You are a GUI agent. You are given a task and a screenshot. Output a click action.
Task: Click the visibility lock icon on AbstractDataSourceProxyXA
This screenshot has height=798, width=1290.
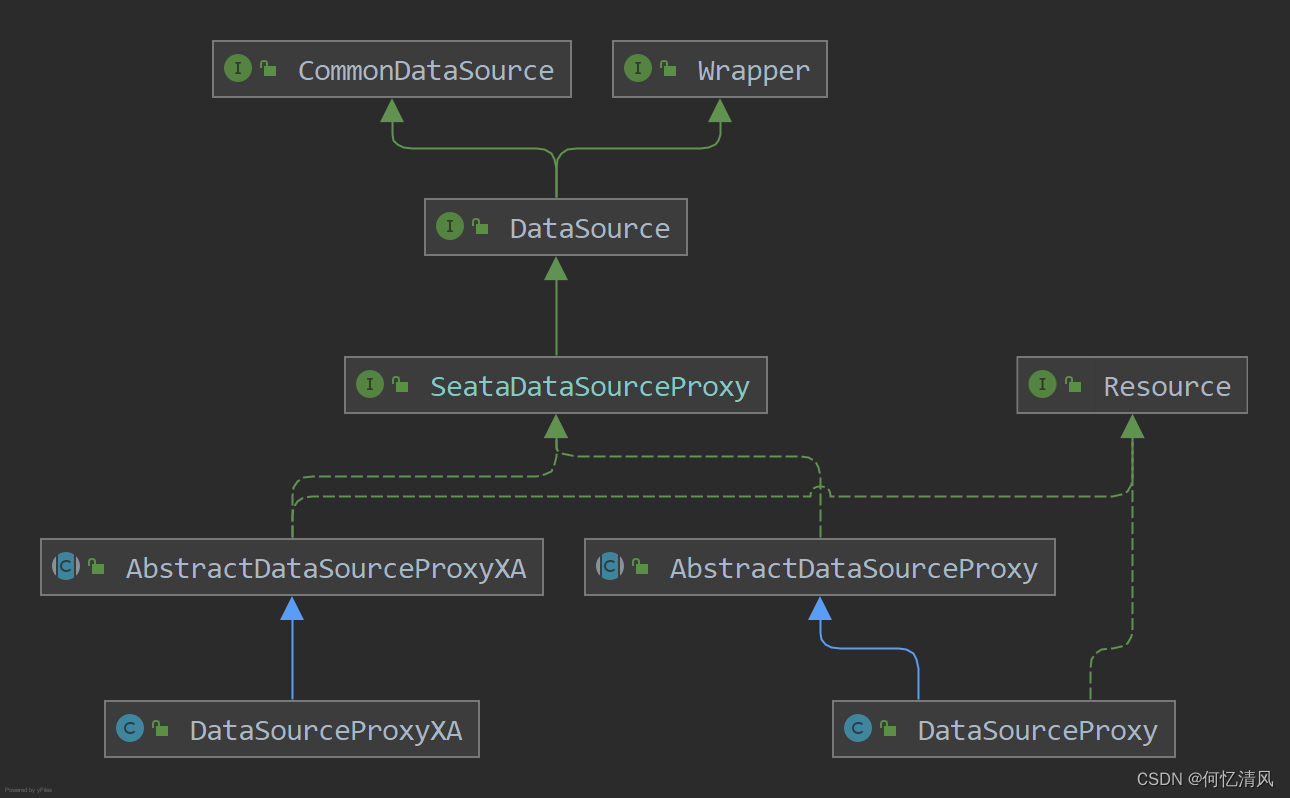click(x=96, y=567)
